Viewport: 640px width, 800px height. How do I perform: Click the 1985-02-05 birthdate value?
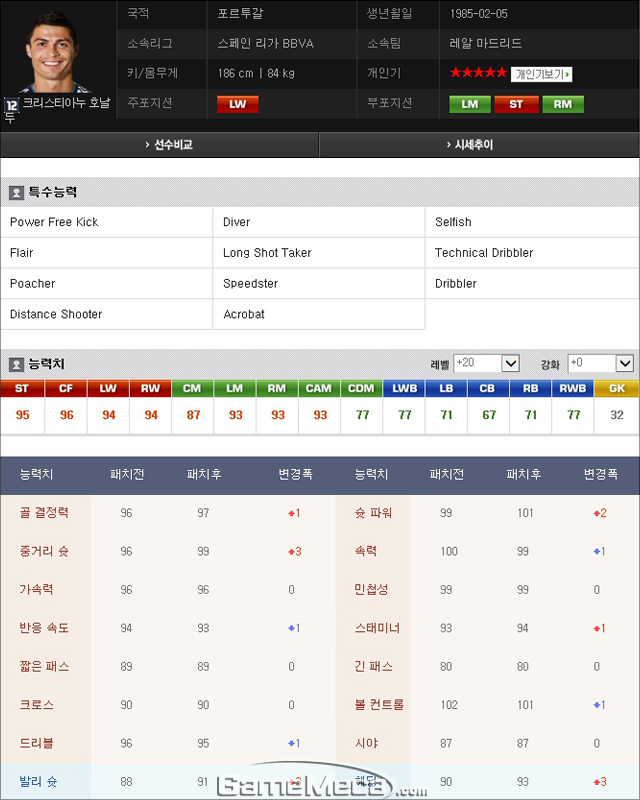point(479,14)
